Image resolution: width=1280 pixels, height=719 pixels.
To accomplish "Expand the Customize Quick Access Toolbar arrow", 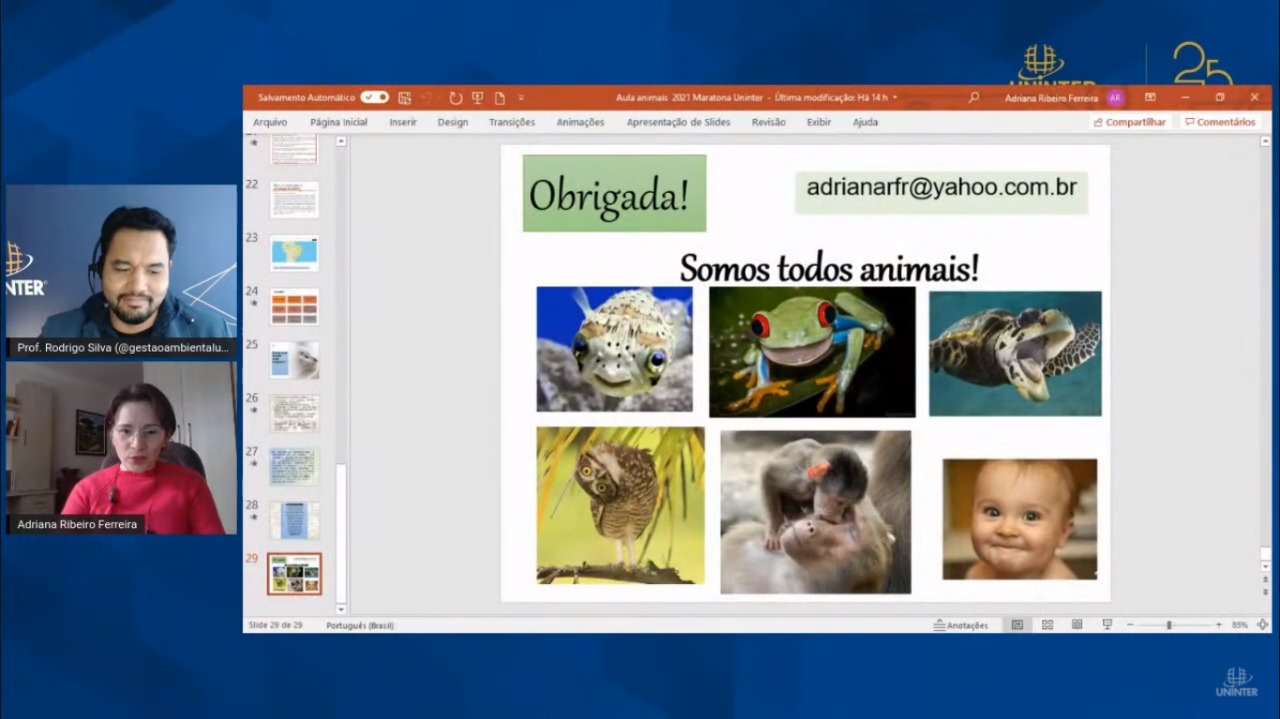I will pos(521,98).
